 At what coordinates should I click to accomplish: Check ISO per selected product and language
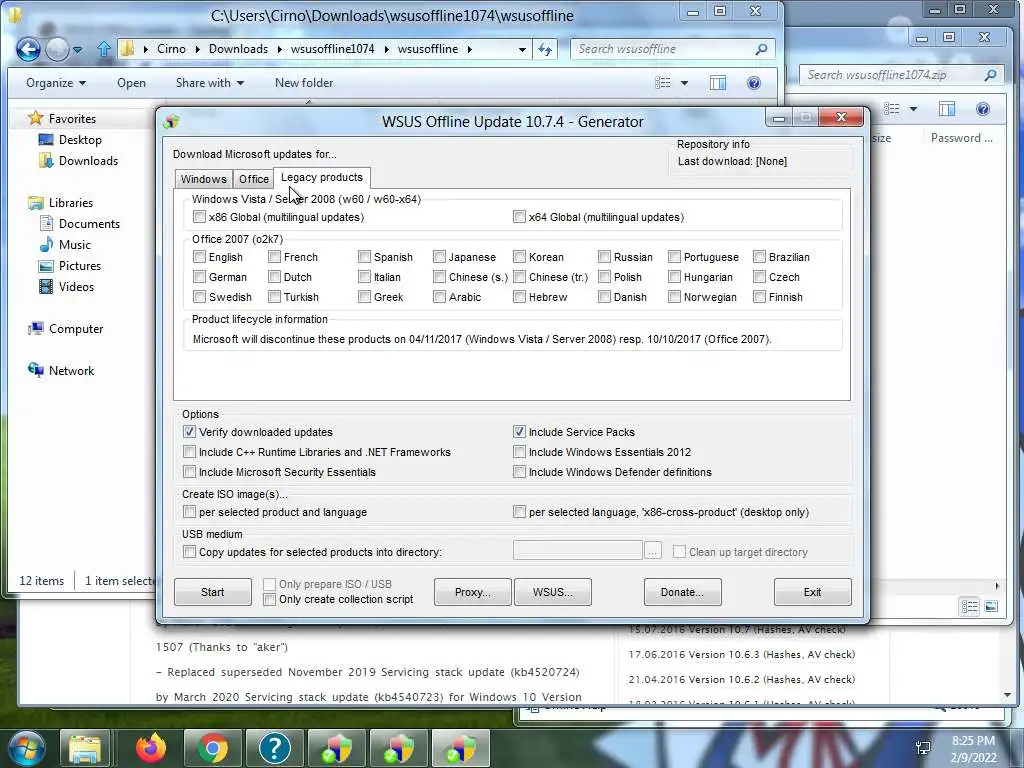click(x=189, y=512)
